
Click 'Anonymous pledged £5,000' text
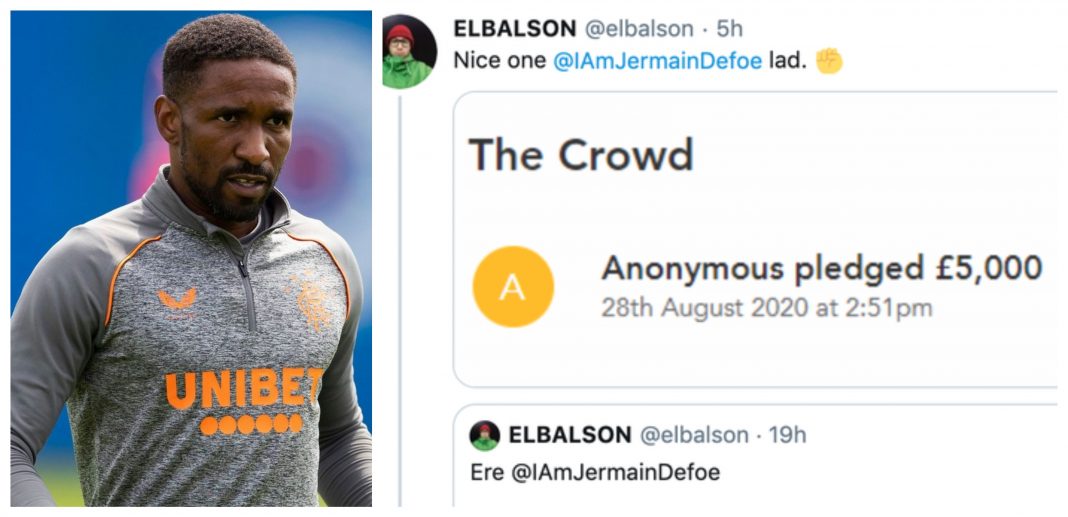coord(822,268)
